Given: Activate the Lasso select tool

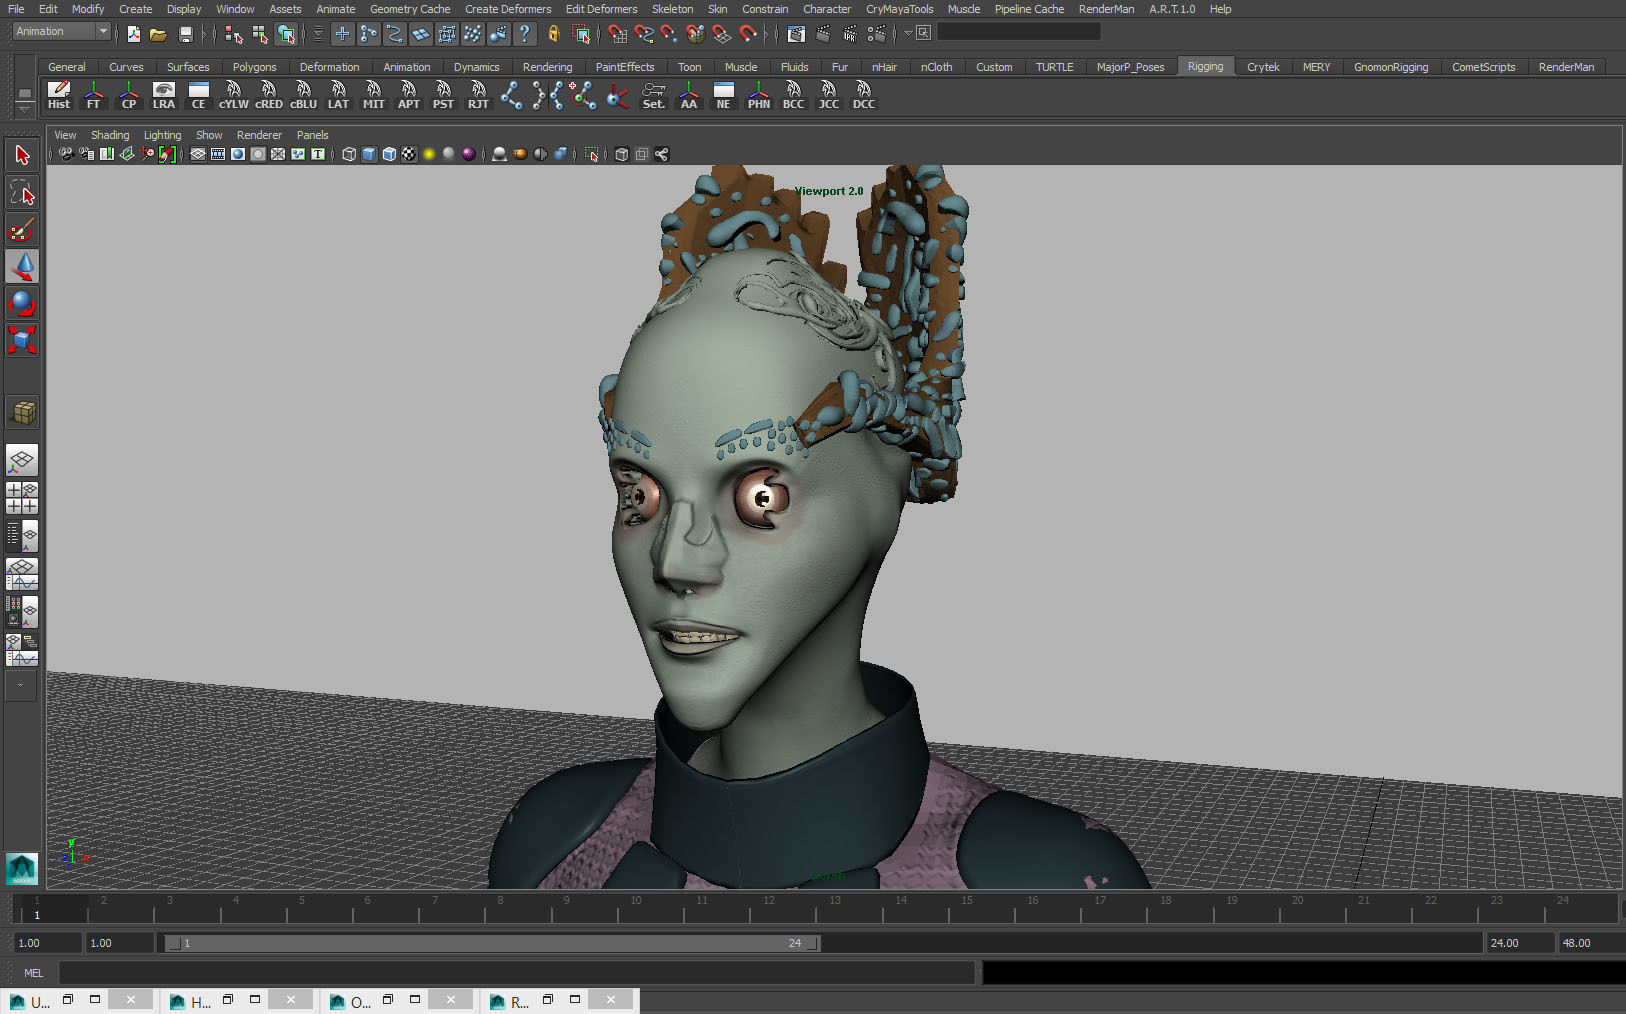Looking at the screenshot, I should pyautogui.click(x=22, y=192).
